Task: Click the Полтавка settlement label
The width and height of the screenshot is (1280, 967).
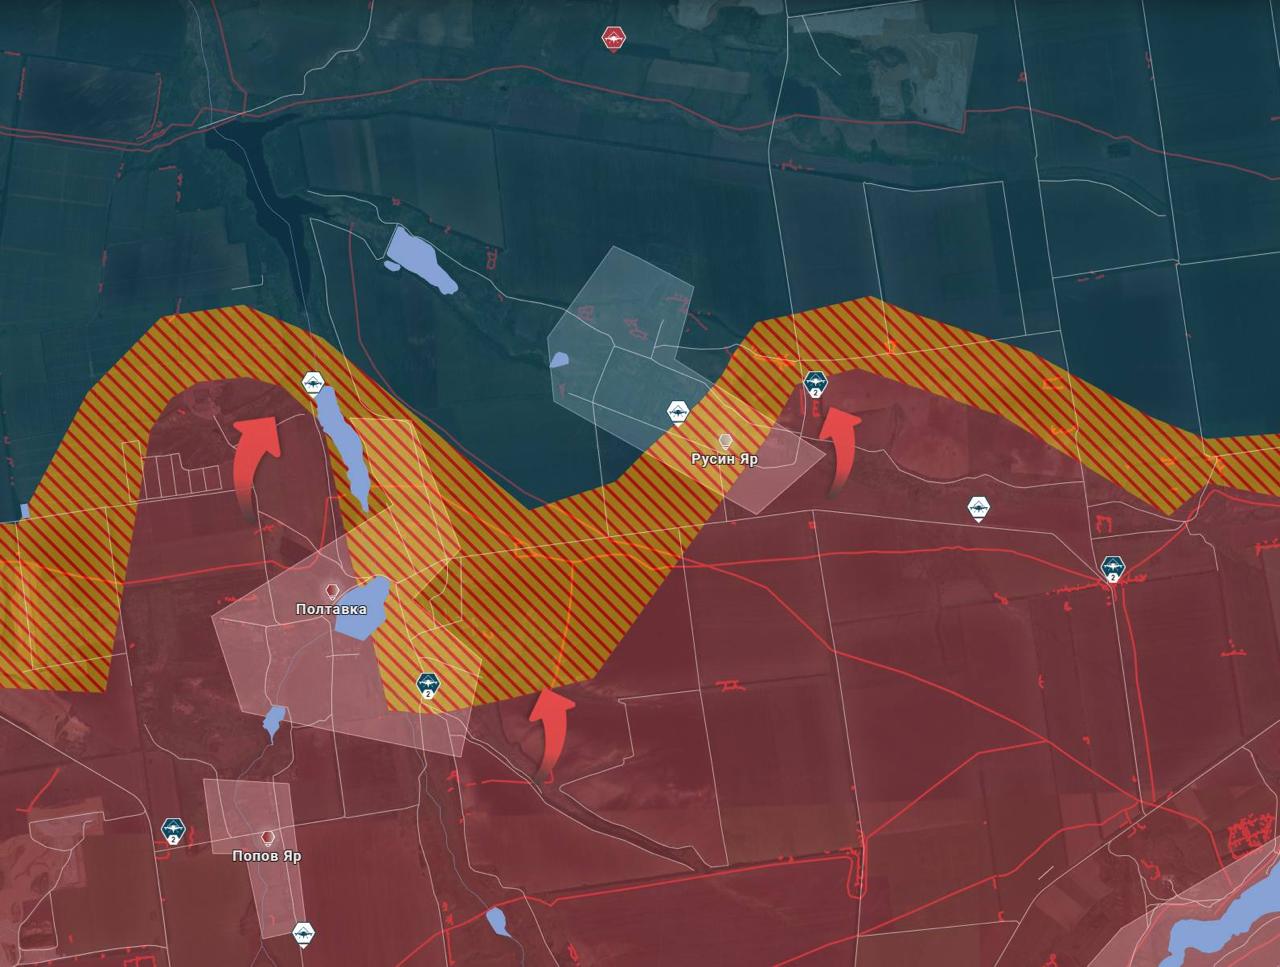Action: pos(331,609)
